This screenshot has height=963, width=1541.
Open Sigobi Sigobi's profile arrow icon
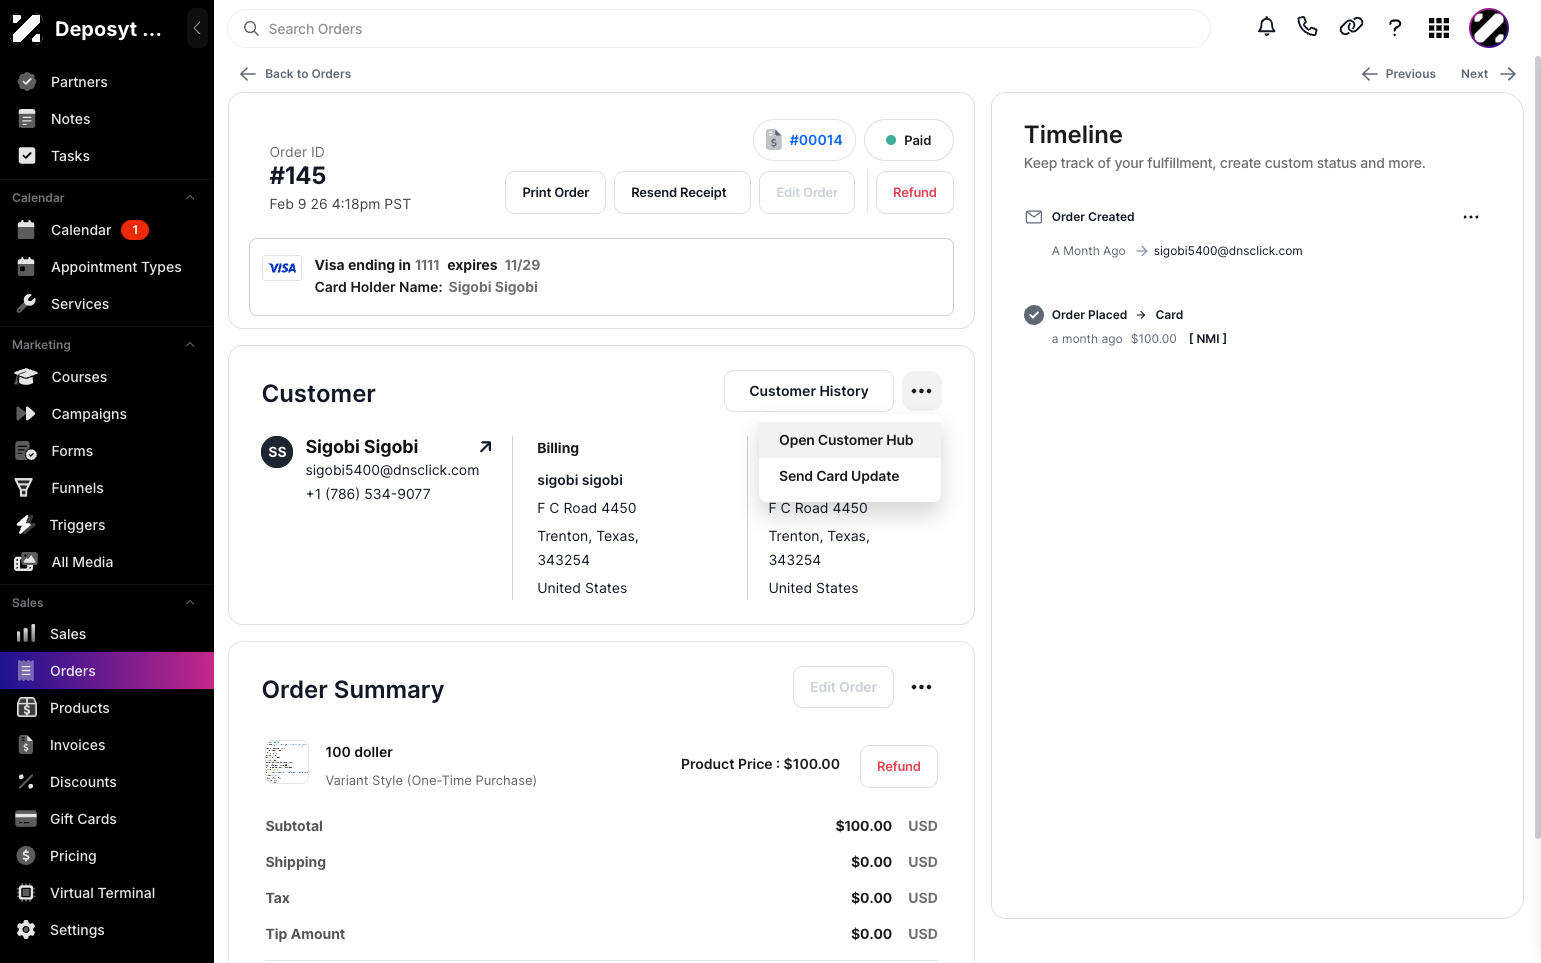pyautogui.click(x=485, y=447)
